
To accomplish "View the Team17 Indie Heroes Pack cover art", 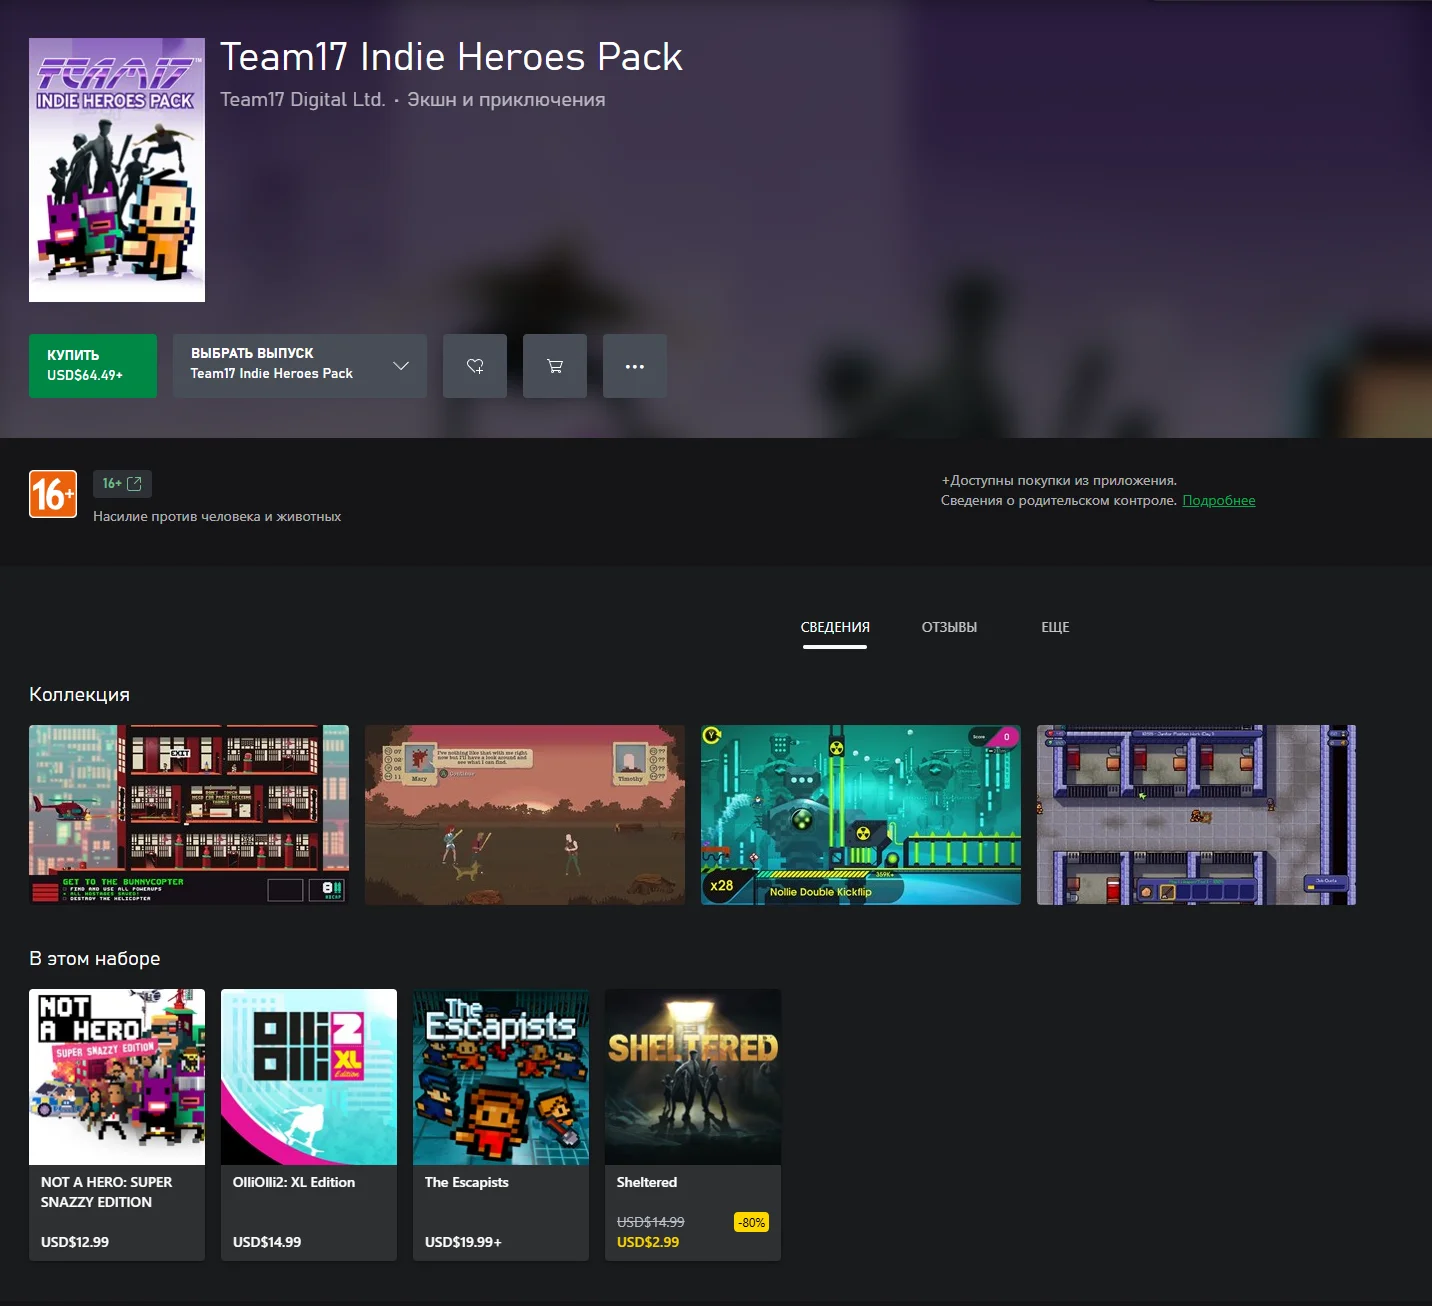I will [x=117, y=170].
